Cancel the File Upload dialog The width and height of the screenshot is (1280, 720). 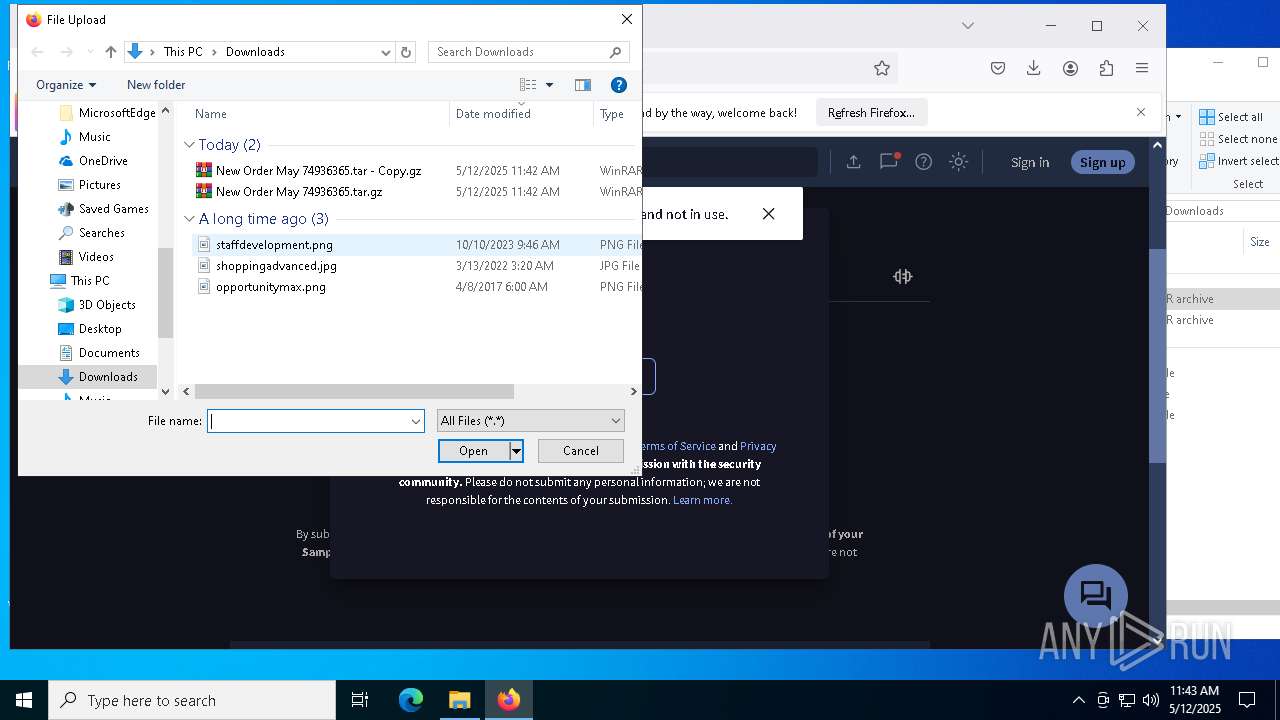581,451
